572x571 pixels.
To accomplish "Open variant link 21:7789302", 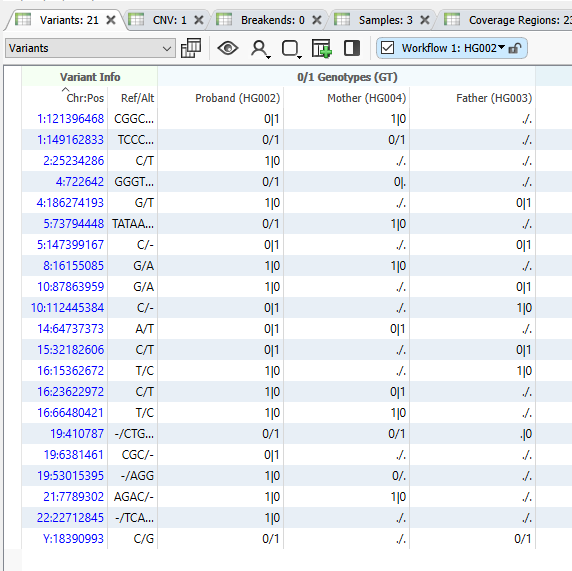I will click(73, 497).
